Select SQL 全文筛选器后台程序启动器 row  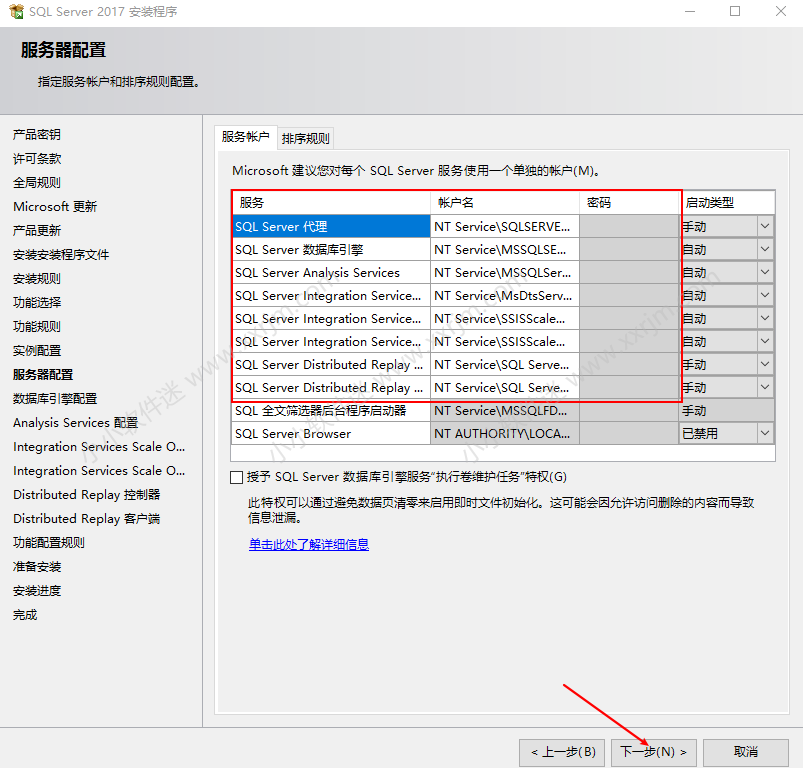[x=331, y=411]
